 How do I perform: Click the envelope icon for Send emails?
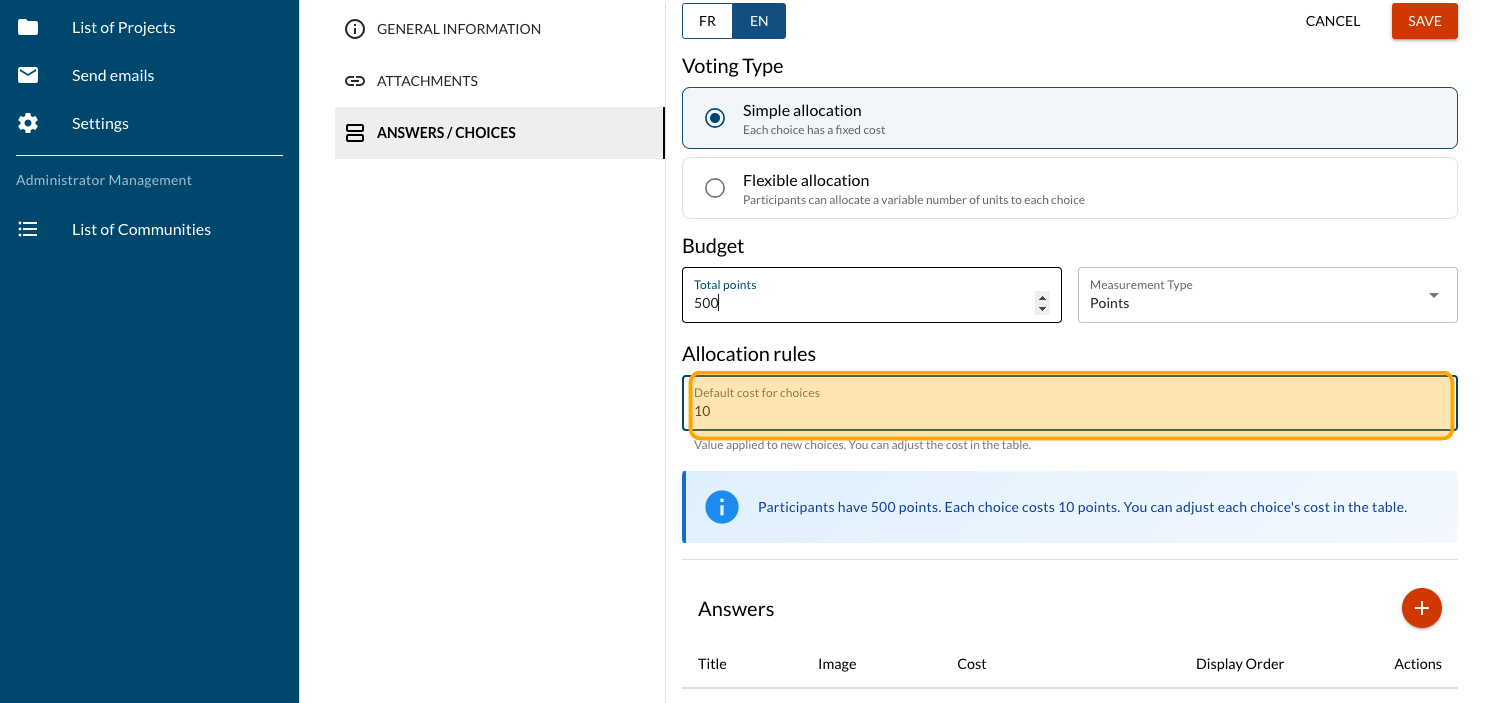click(28, 75)
